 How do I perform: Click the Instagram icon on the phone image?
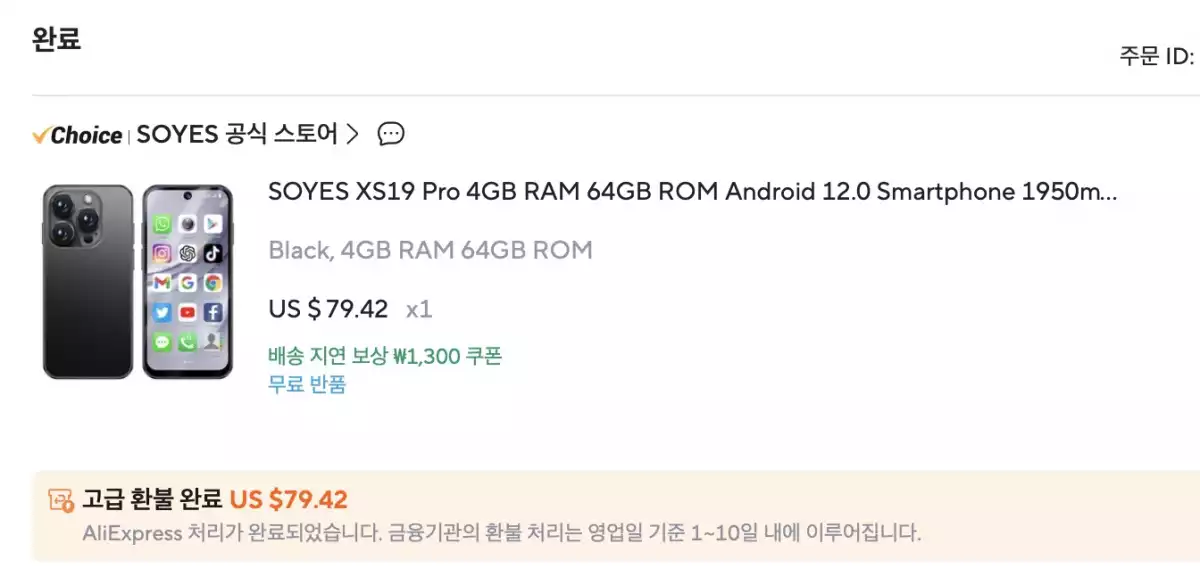point(162,253)
